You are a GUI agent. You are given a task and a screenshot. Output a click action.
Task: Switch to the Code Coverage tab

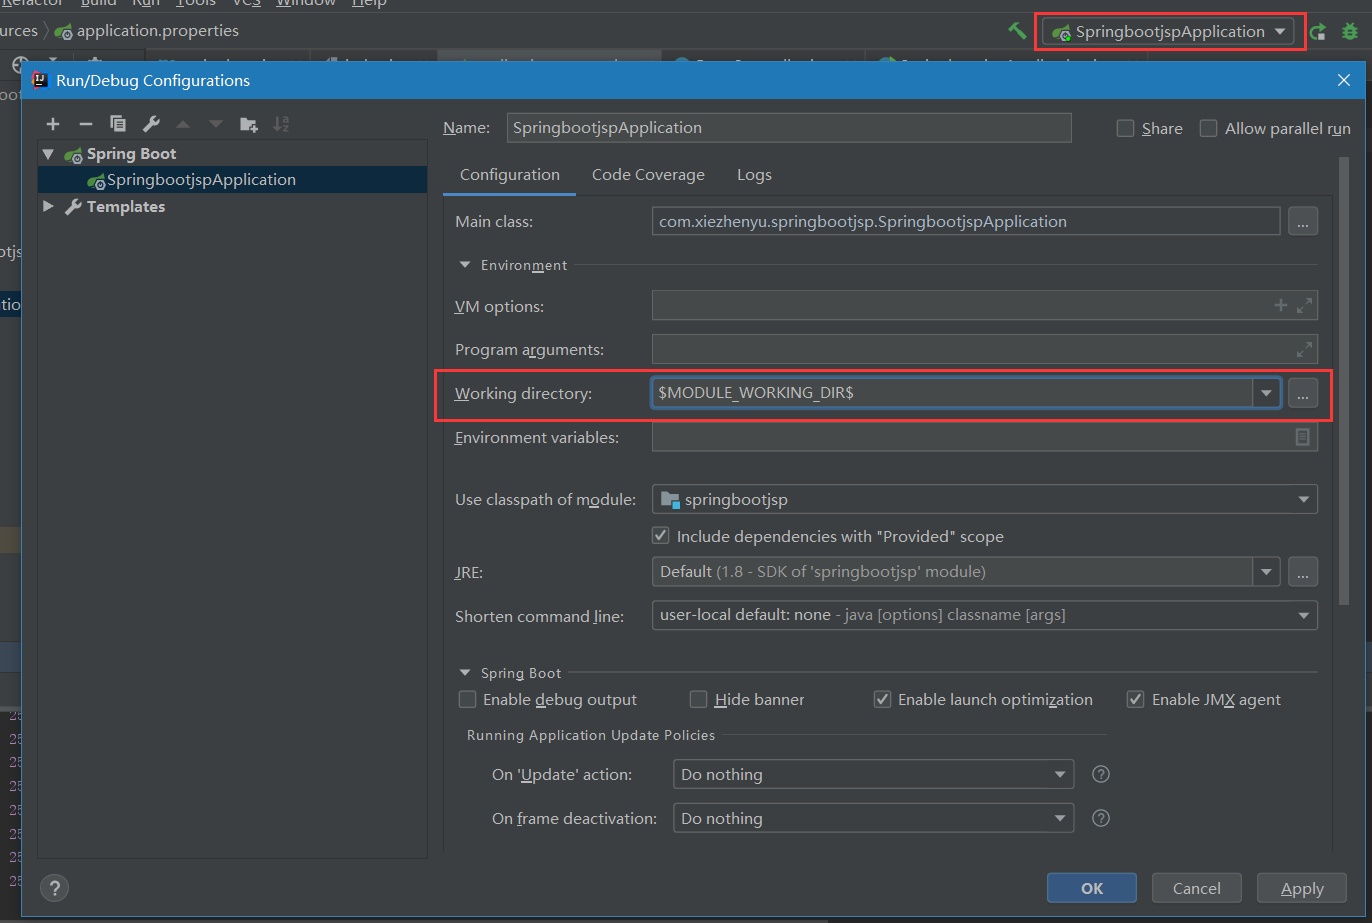(648, 174)
